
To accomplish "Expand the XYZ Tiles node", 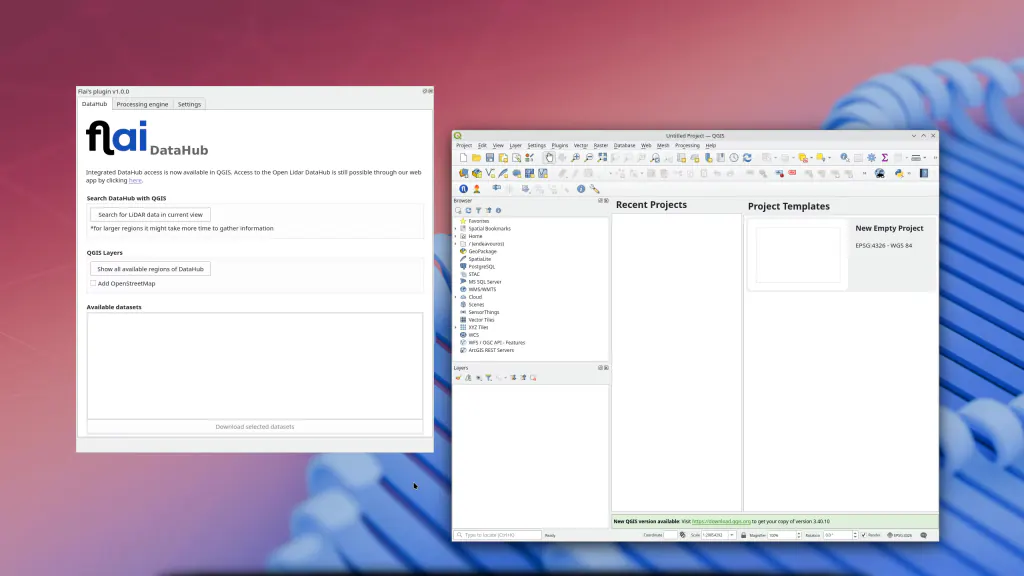I will click(456, 327).
